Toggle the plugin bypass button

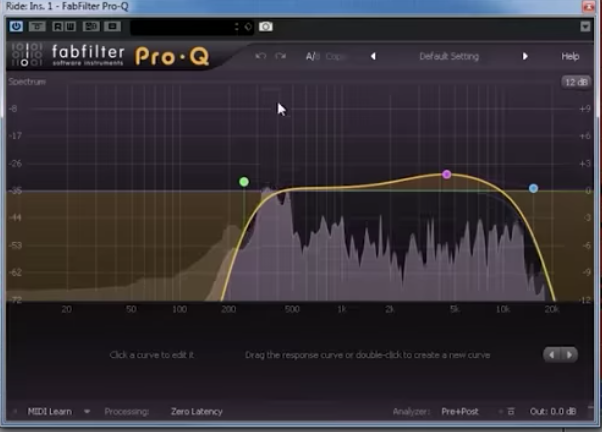(x=37, y=26)
